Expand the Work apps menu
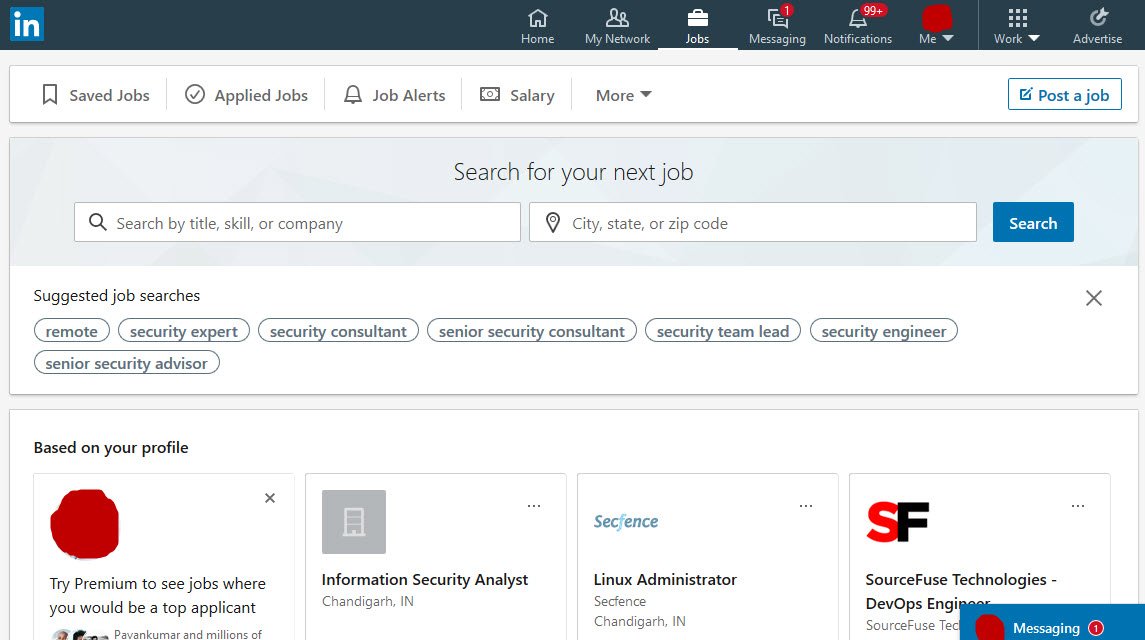This screenshot has width=1145, height=640. 1016,26
